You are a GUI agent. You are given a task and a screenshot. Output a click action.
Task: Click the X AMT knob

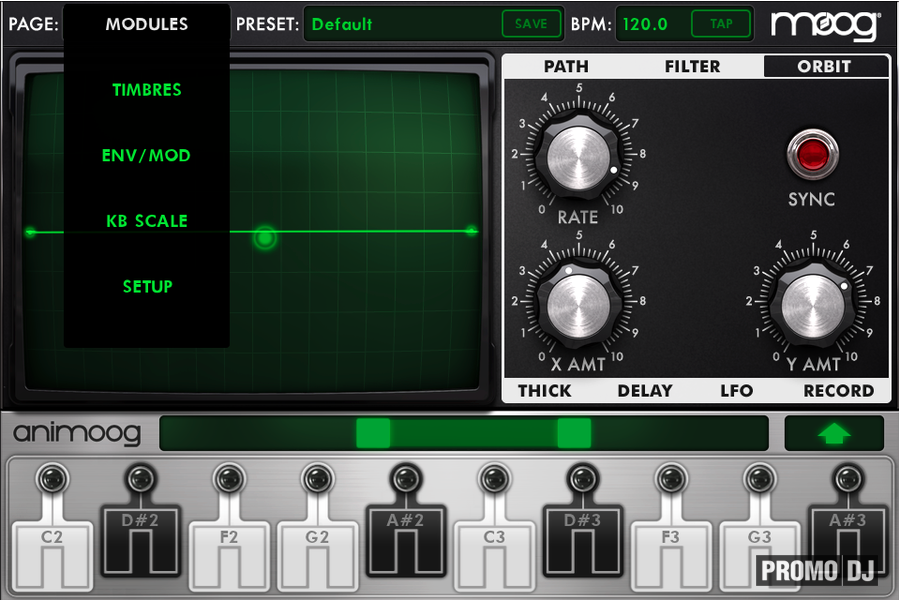tap(579, 305)
